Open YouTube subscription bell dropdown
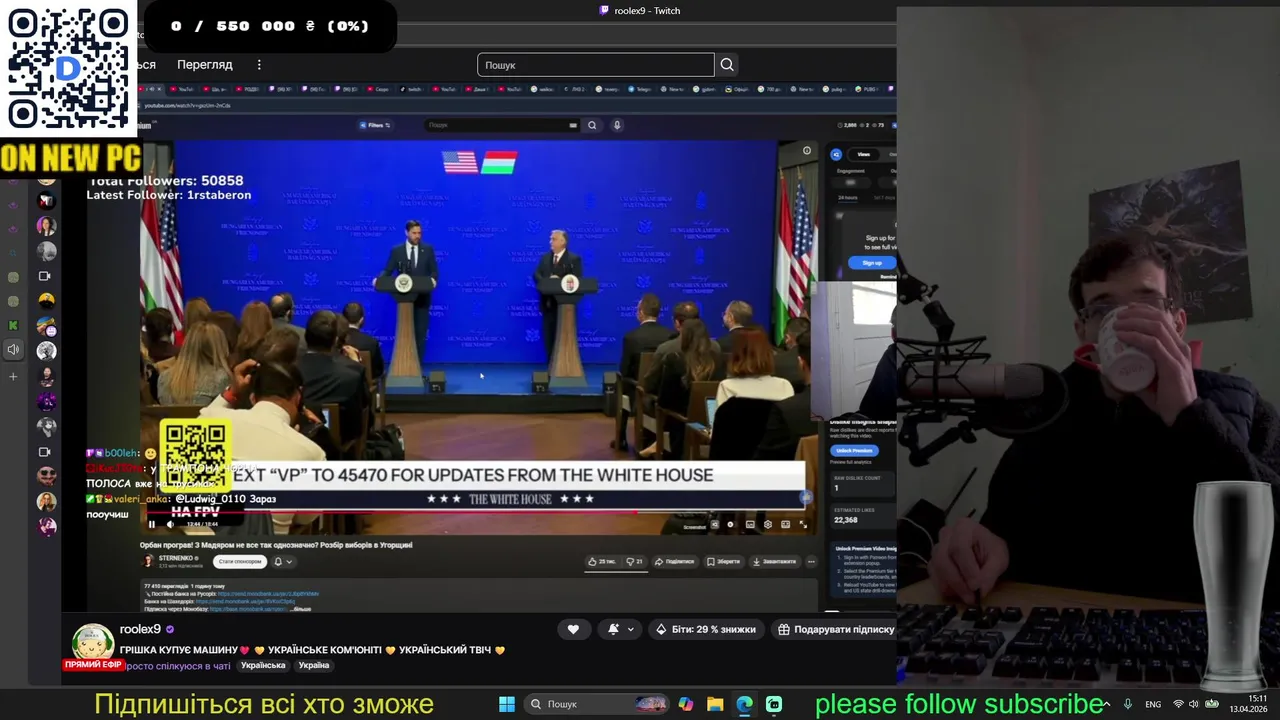The image size is (1280, 720). pos(284,561)
